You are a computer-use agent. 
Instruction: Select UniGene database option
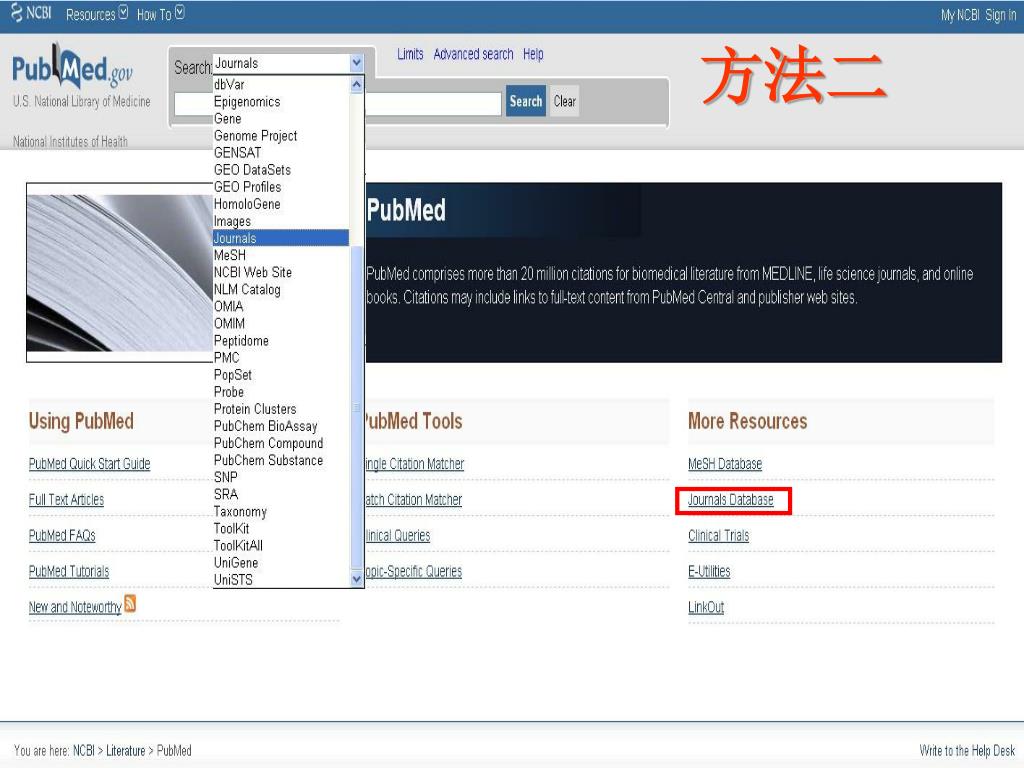tap(281, 562)
